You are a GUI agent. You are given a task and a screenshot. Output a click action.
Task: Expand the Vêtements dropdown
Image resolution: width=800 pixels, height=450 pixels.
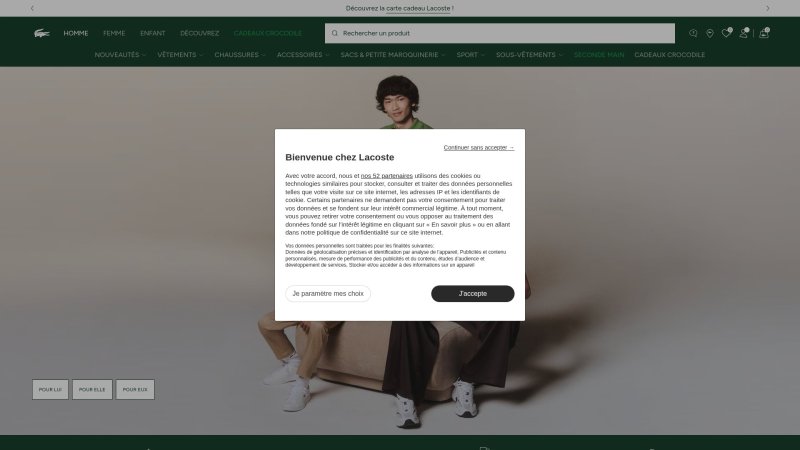pos(180,55)
